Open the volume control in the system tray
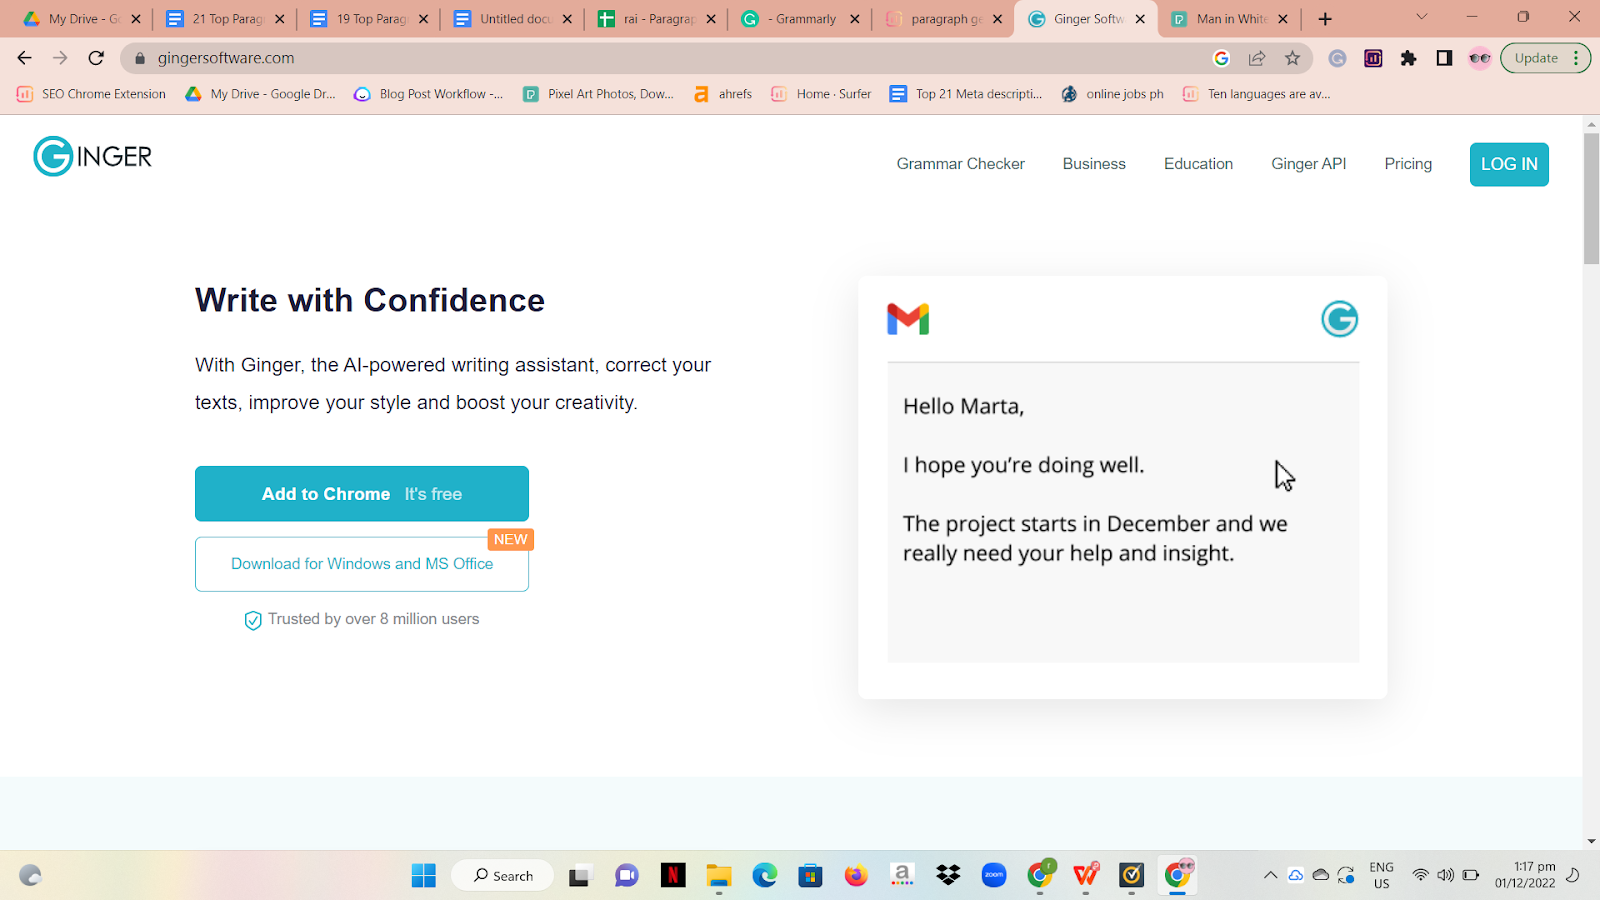Image resolution: width=1600 pixels, height=900 pixels. click(1445, 875)
